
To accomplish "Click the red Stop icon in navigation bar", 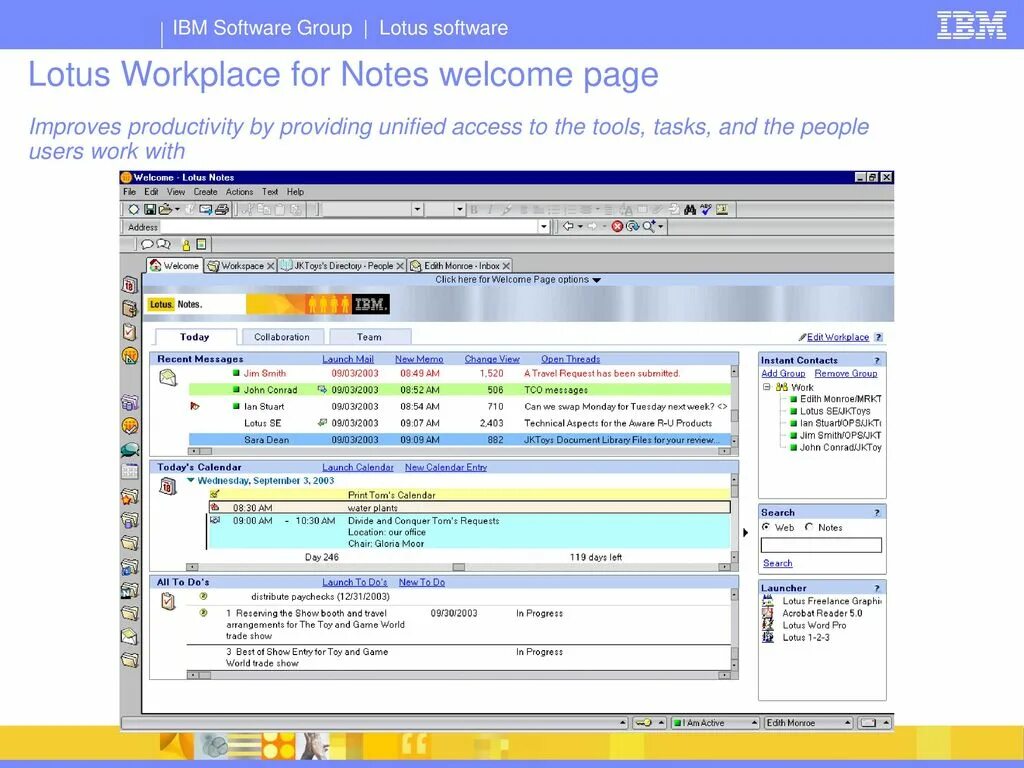I will (617, 227).
